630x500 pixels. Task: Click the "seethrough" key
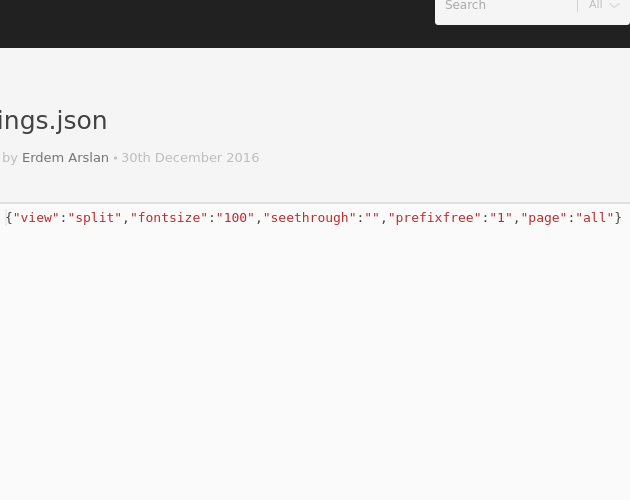pyautogui.click(x=310, y=218)
